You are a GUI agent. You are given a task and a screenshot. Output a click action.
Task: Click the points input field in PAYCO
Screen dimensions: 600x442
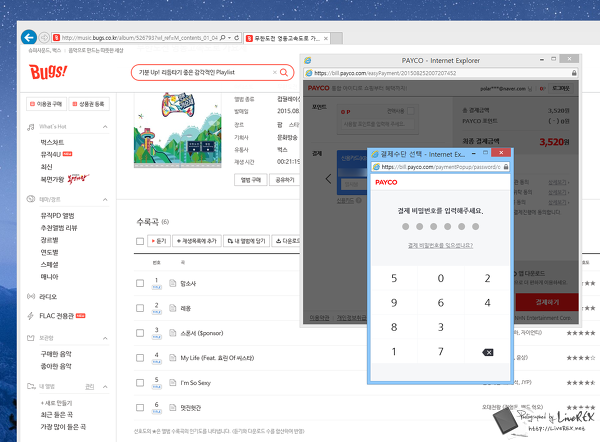pyautogui.click(x=377, y=124)
